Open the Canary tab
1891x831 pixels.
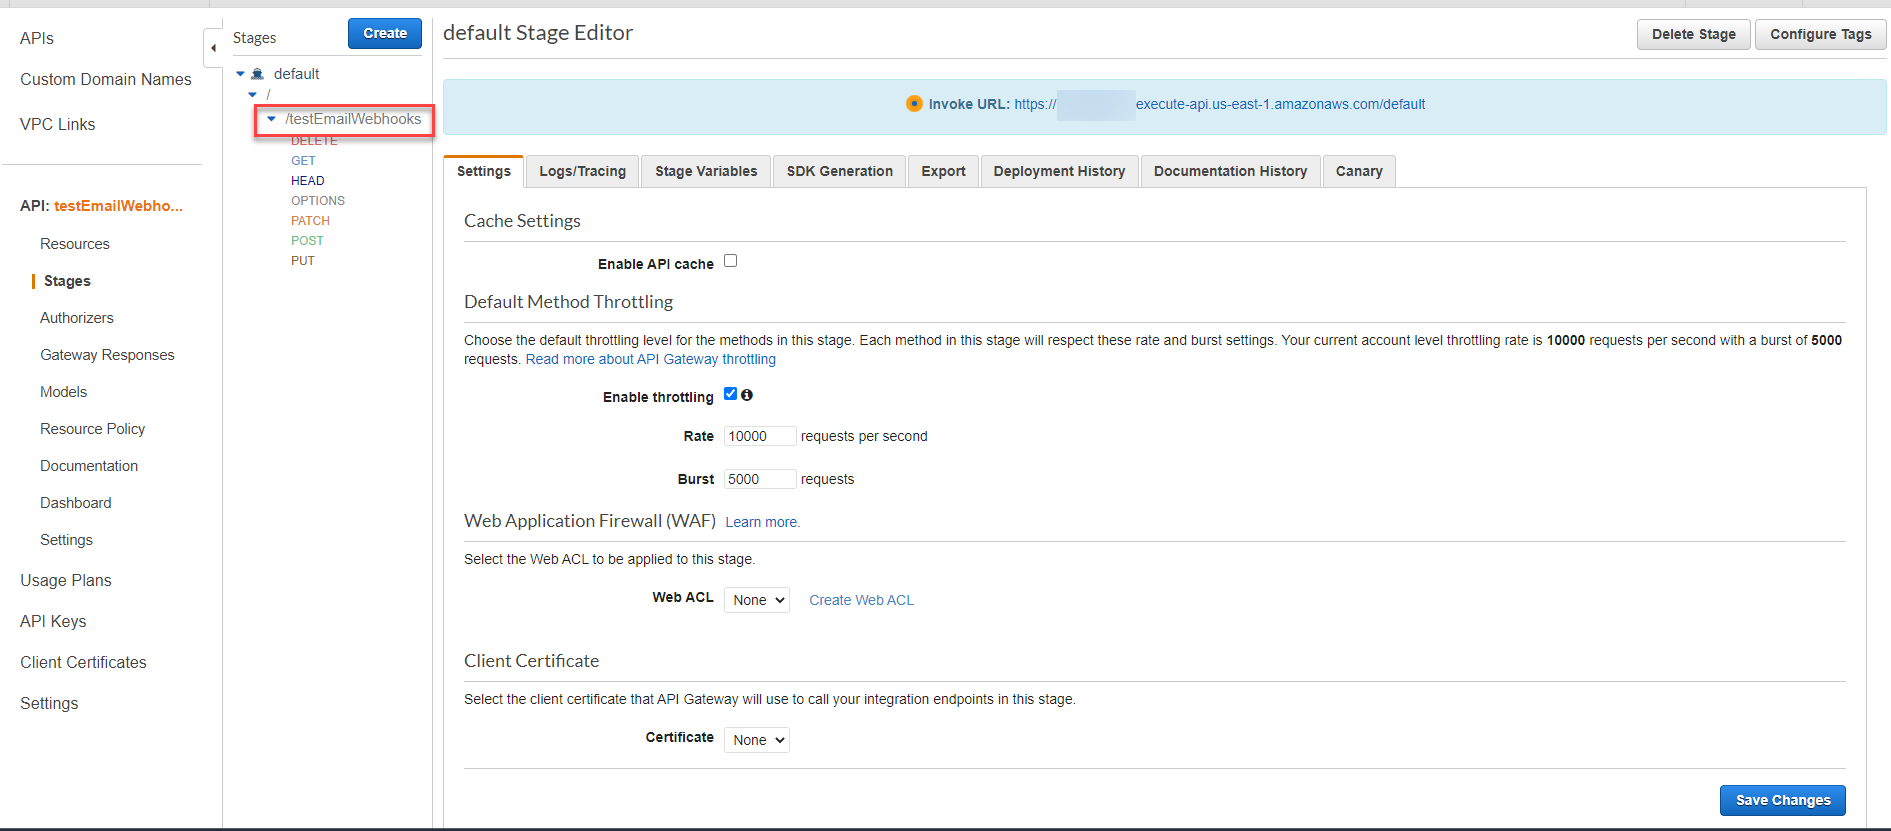point(1360,171)
